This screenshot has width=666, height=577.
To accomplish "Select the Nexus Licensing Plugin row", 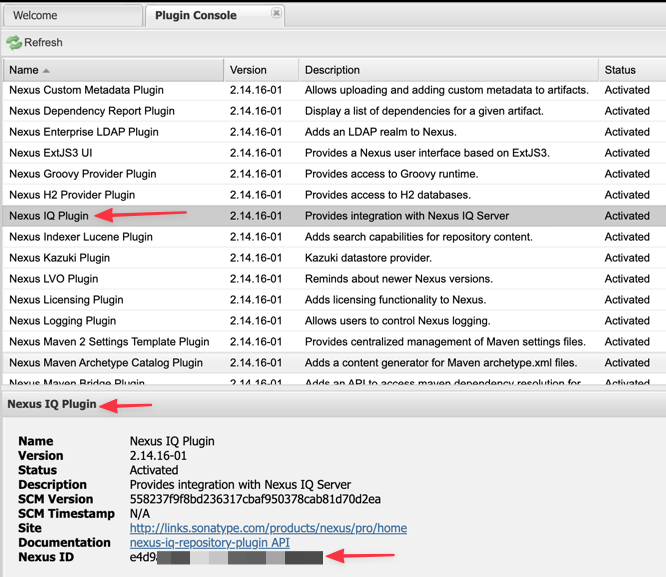I will click(x=66, y=300).
